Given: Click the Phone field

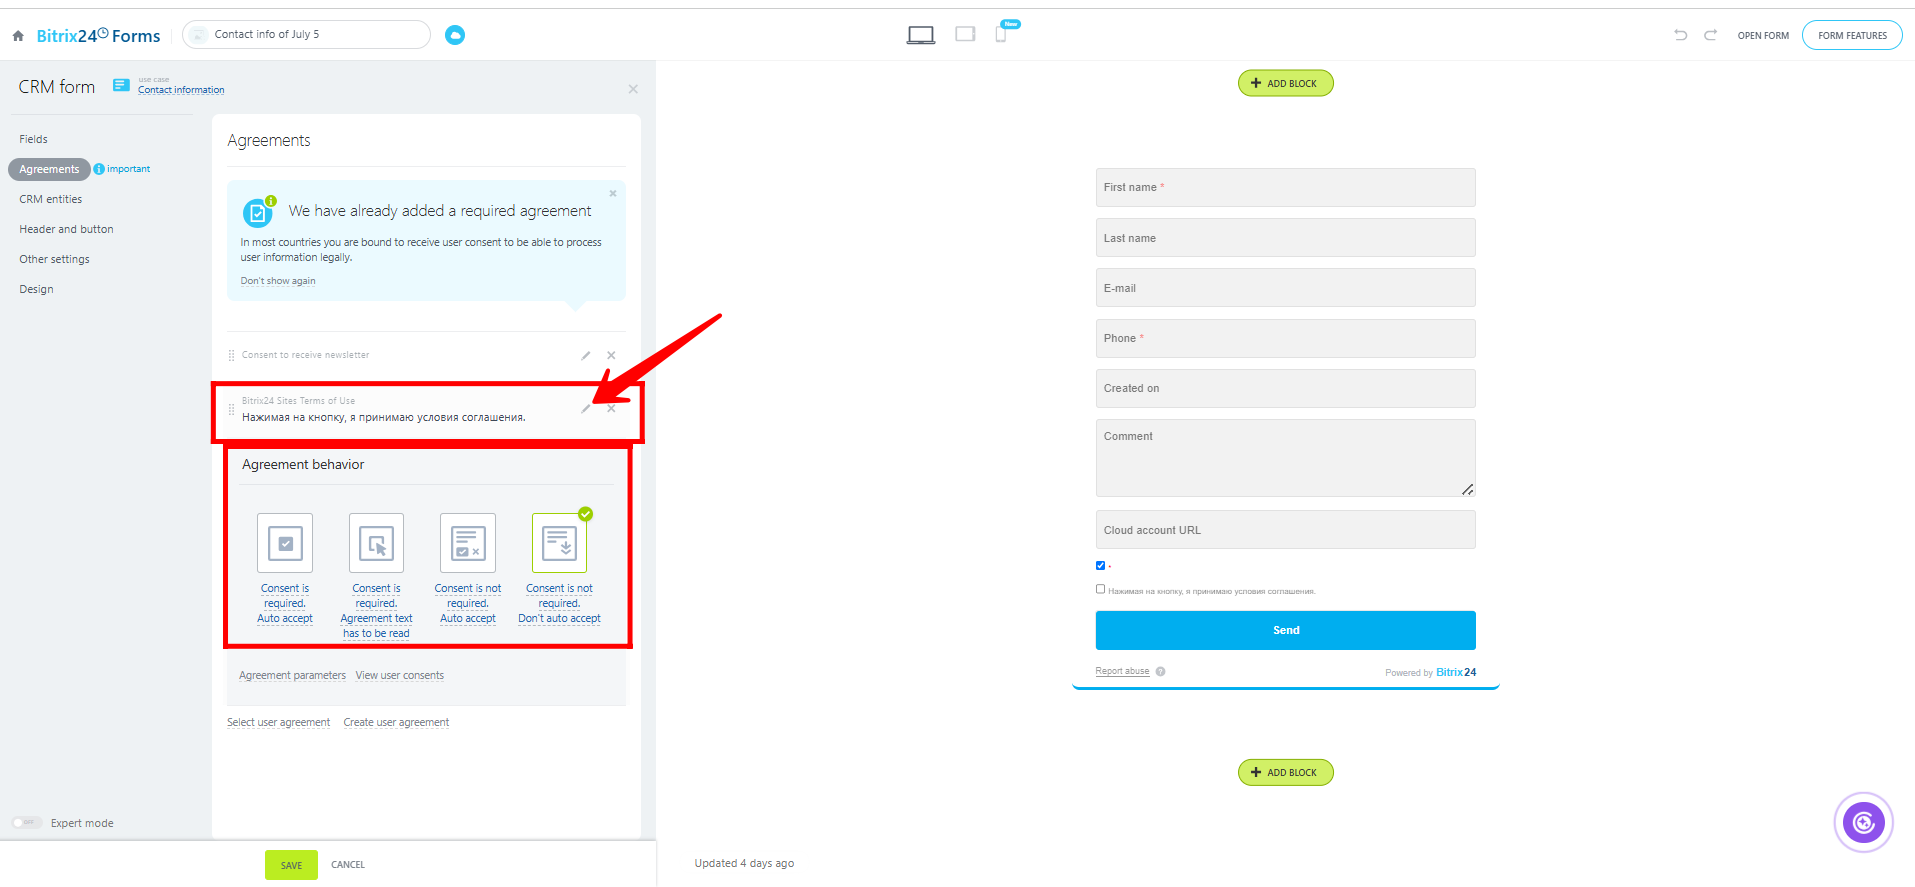Looking at the screenshot, I should tap(1285, 338).
